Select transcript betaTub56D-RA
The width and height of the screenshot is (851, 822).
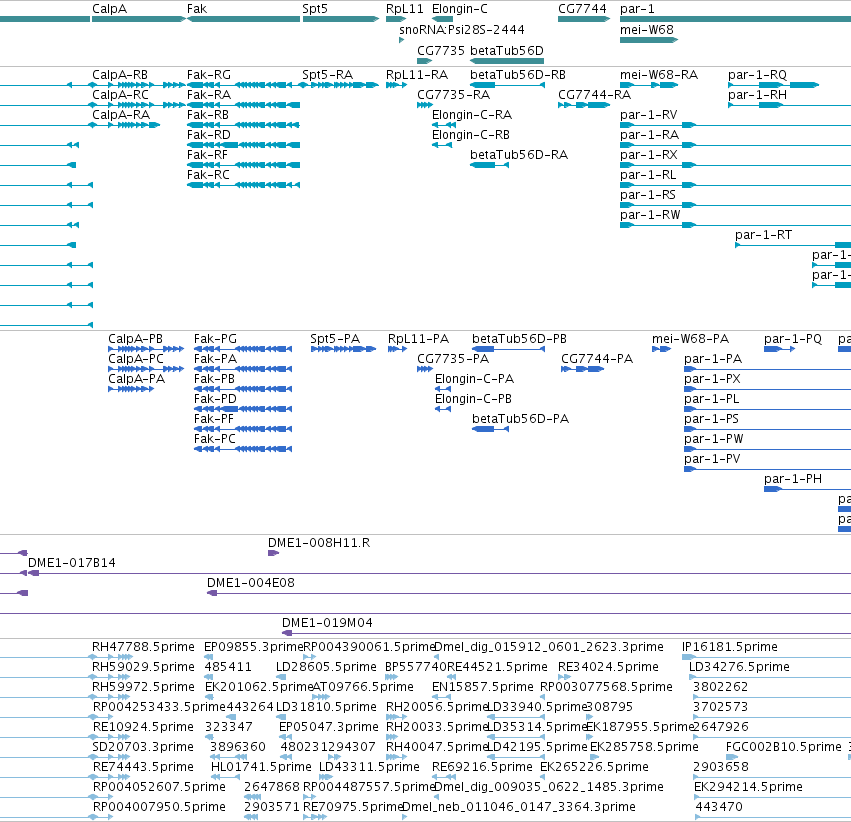[x=519, y=155]
